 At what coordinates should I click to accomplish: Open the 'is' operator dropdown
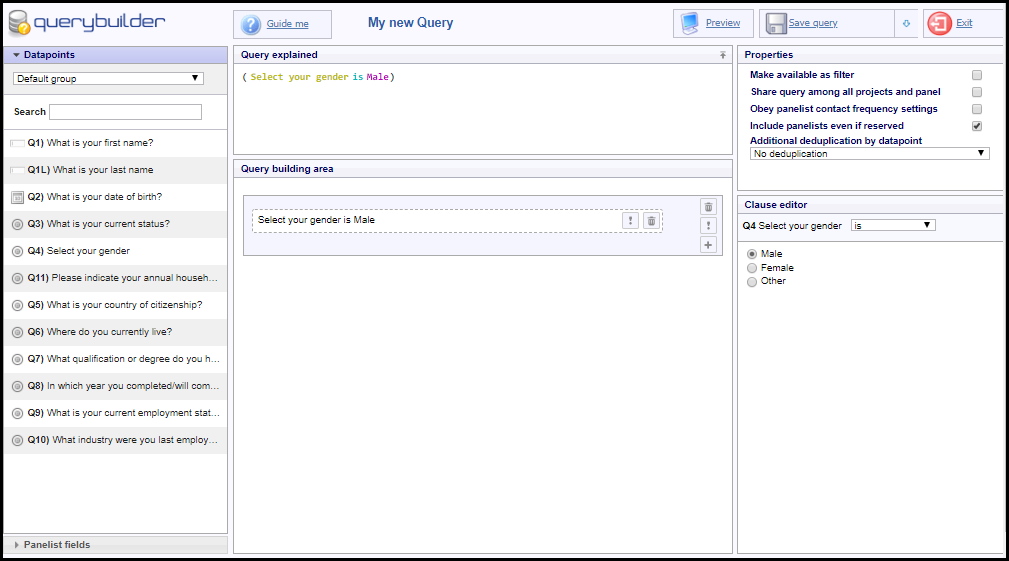[893, 225]
